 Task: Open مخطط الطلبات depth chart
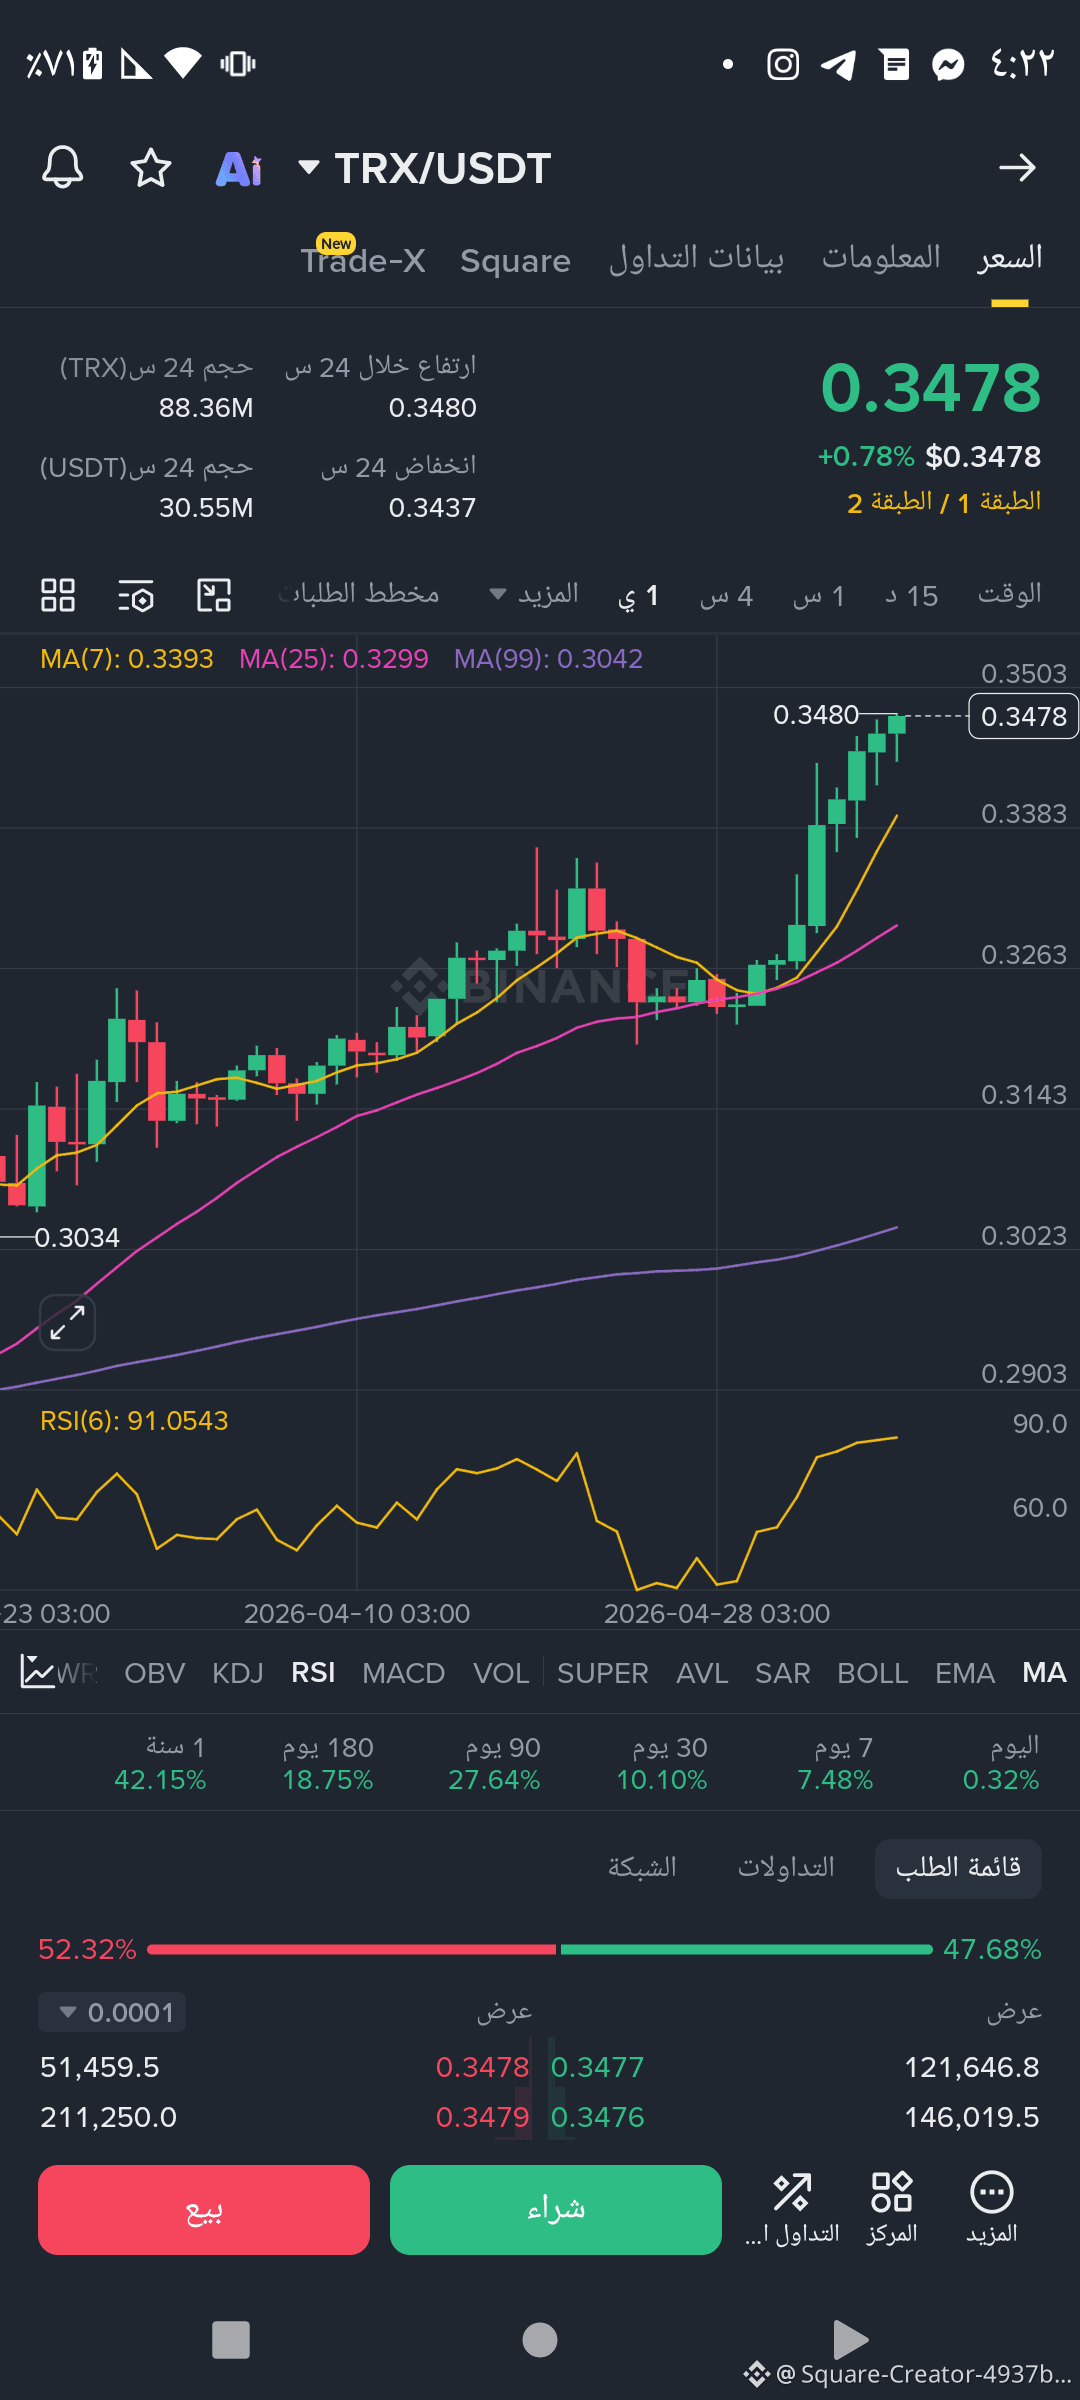pos(360,594)
